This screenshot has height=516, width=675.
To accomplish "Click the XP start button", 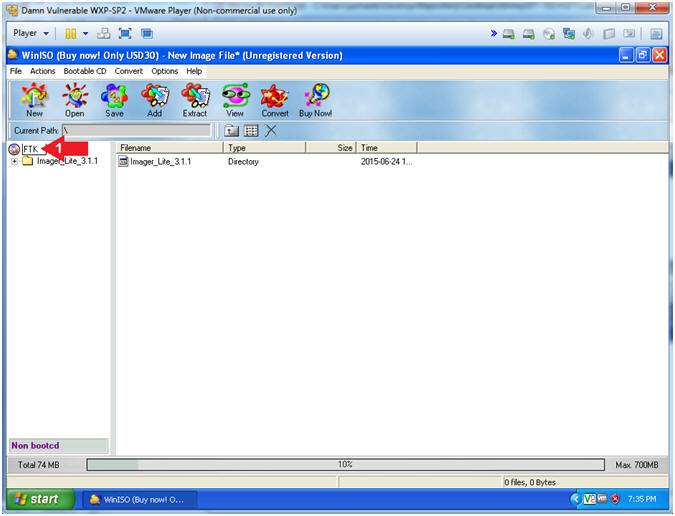I will point(40,499).
